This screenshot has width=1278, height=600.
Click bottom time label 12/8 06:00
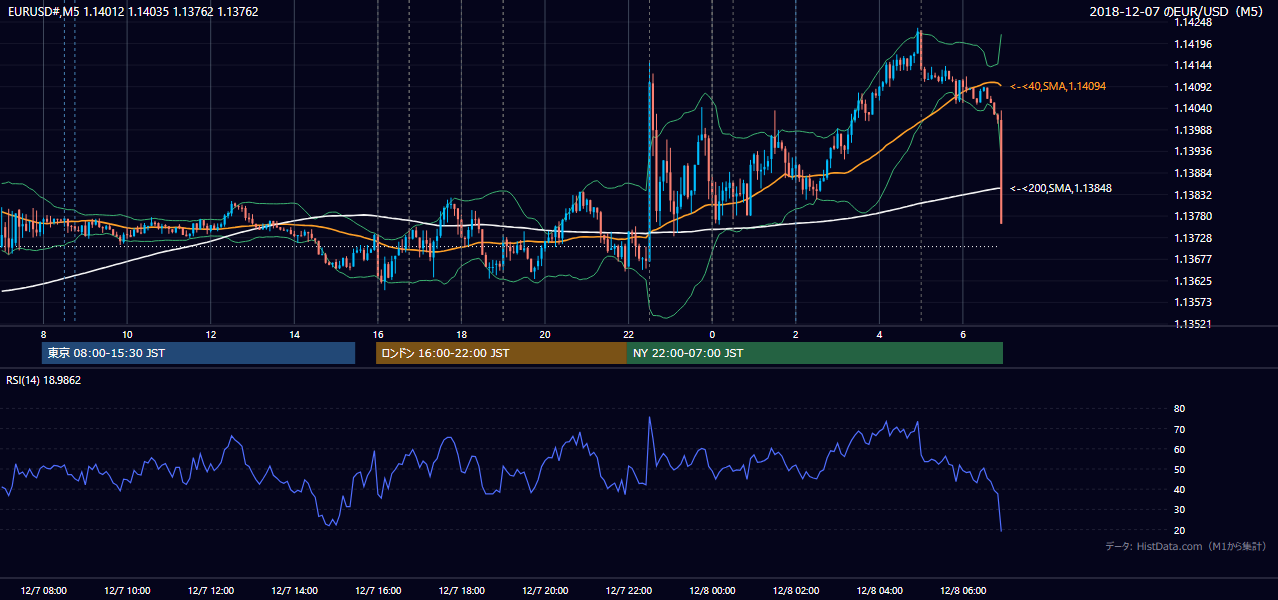coord(962,591)
